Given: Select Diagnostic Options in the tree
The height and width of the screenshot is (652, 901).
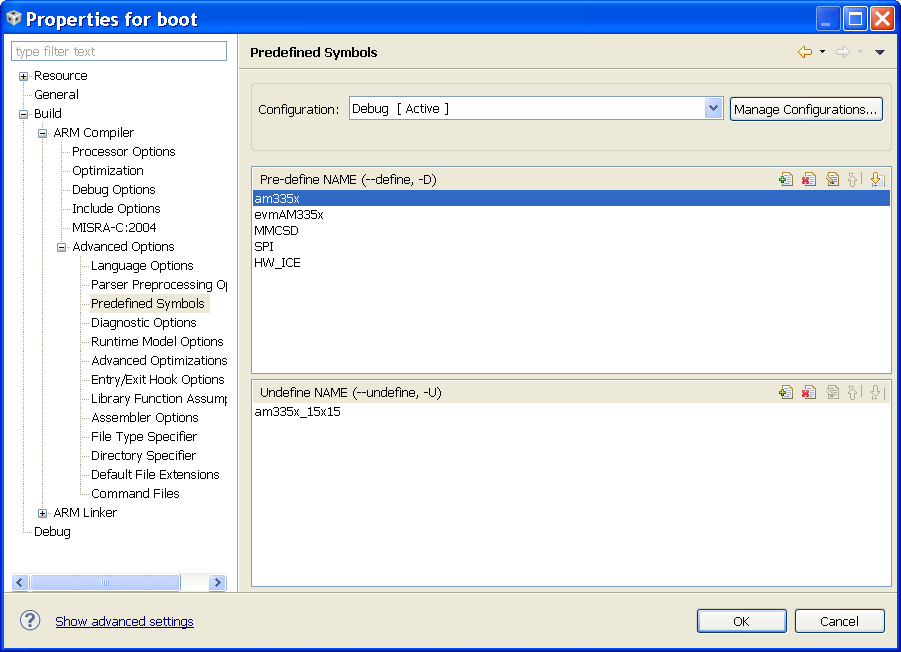Looking at the screenshot, I should (143, 323).
